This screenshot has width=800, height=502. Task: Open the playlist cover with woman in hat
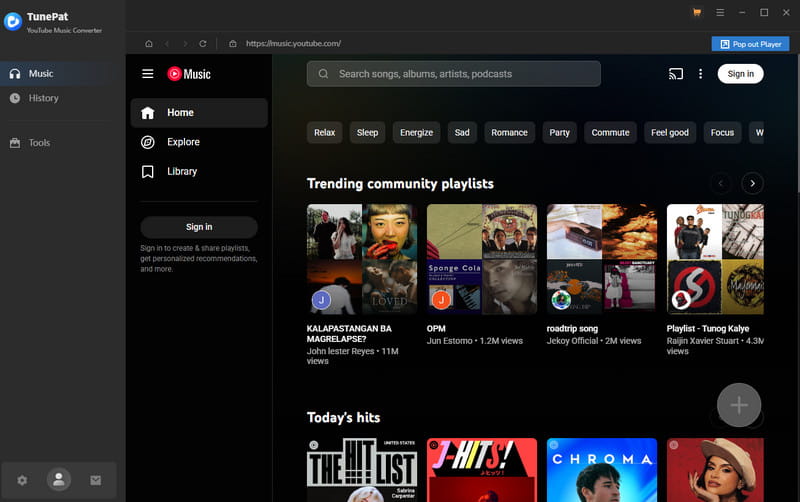click(715, 470)
